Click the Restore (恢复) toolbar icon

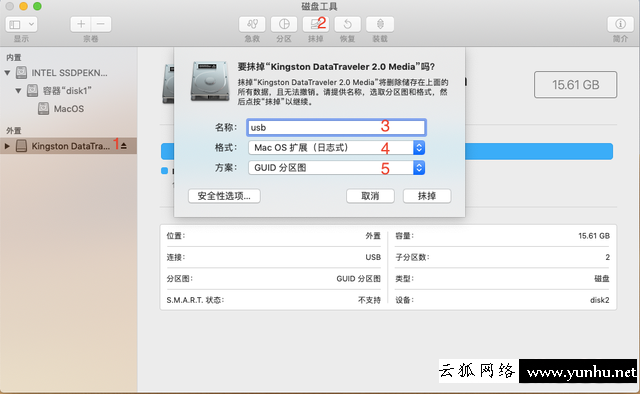[347, 24]
